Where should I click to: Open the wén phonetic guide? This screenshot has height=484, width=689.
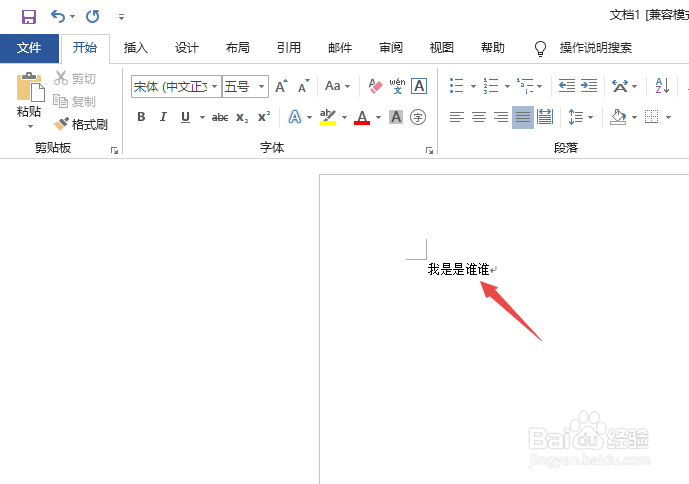coord(397,86)
